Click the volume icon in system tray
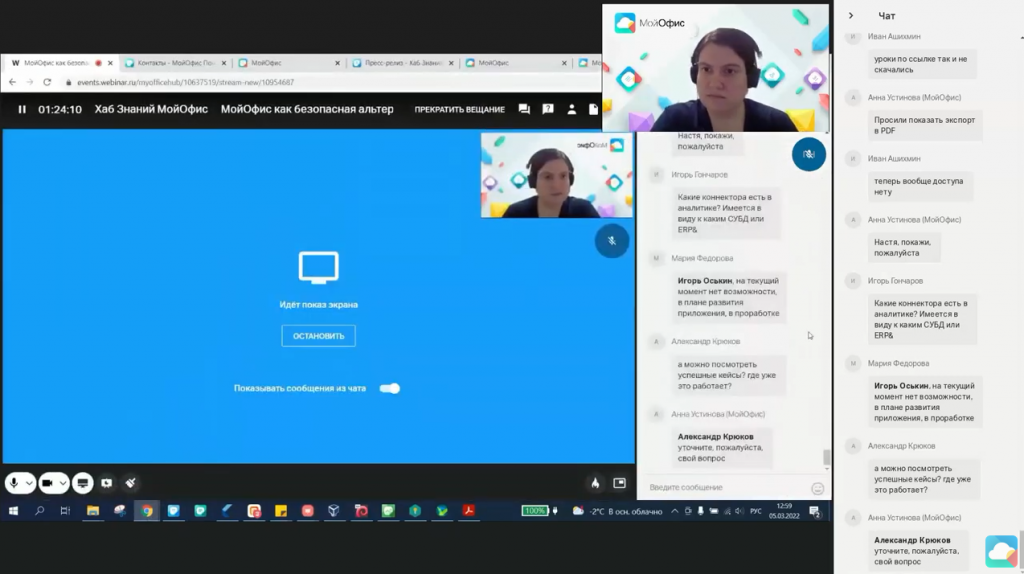Viewport: 1024px width, 574px height. [x=739, y=511]
